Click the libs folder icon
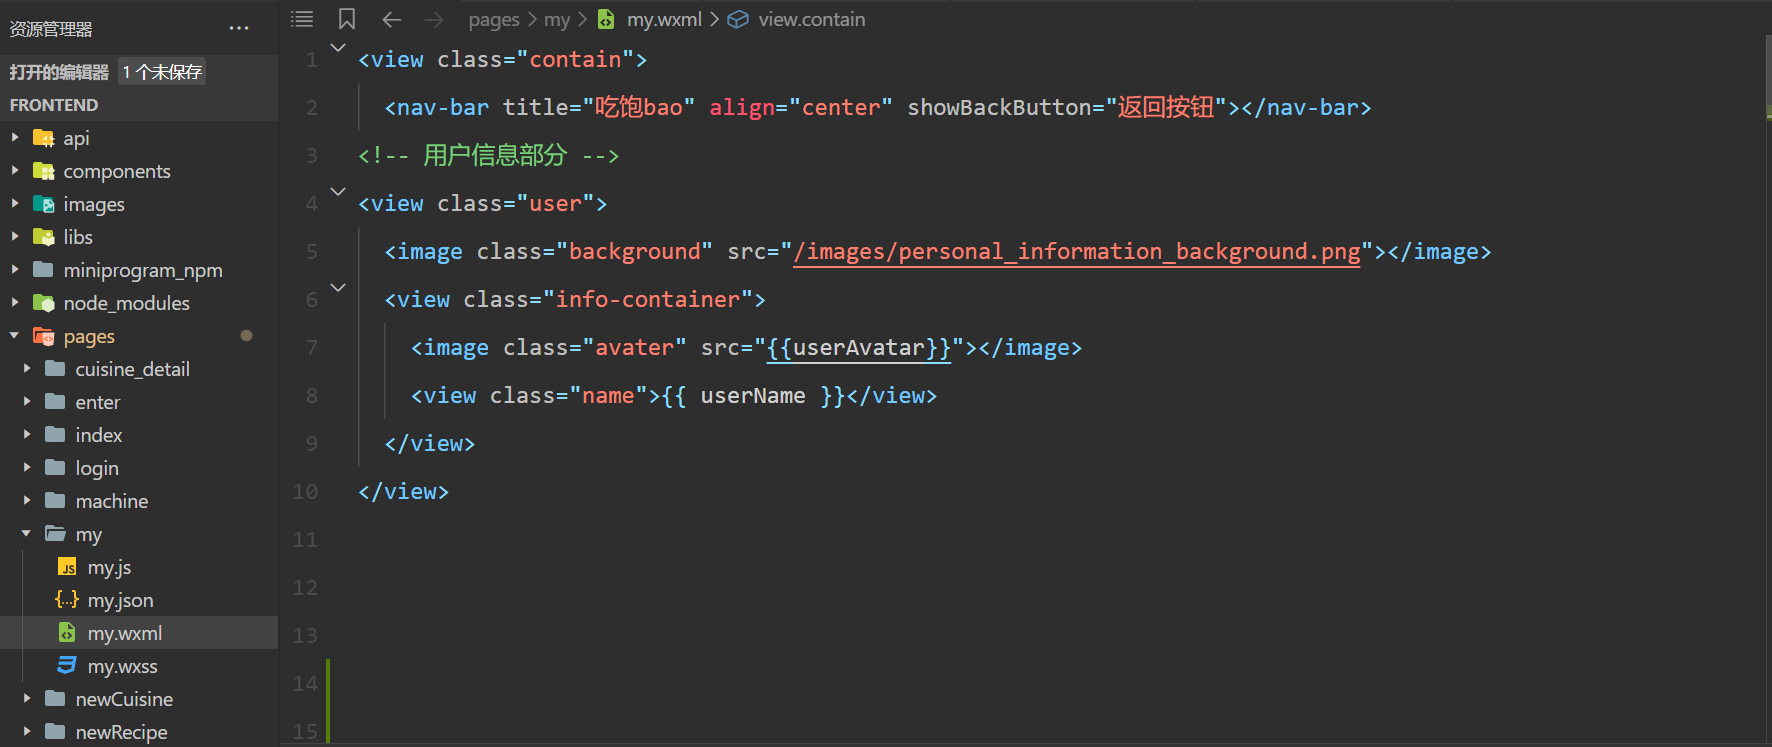This screenshot has width=1772, height=747. 44,237
